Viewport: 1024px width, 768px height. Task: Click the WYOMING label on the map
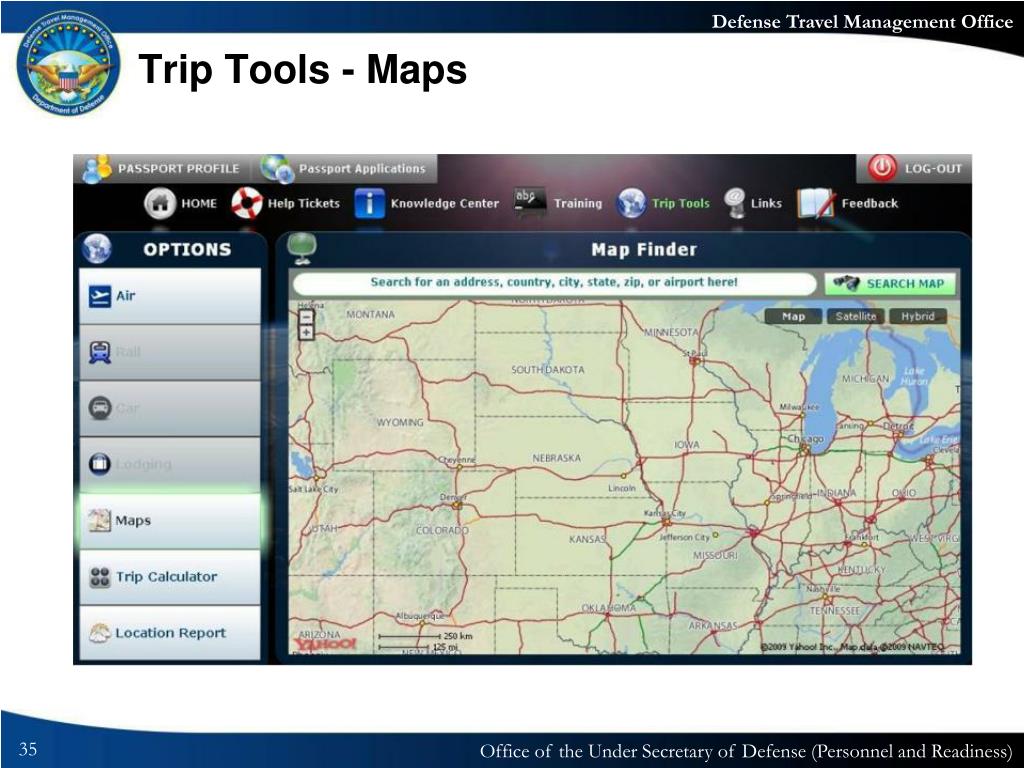400,423
